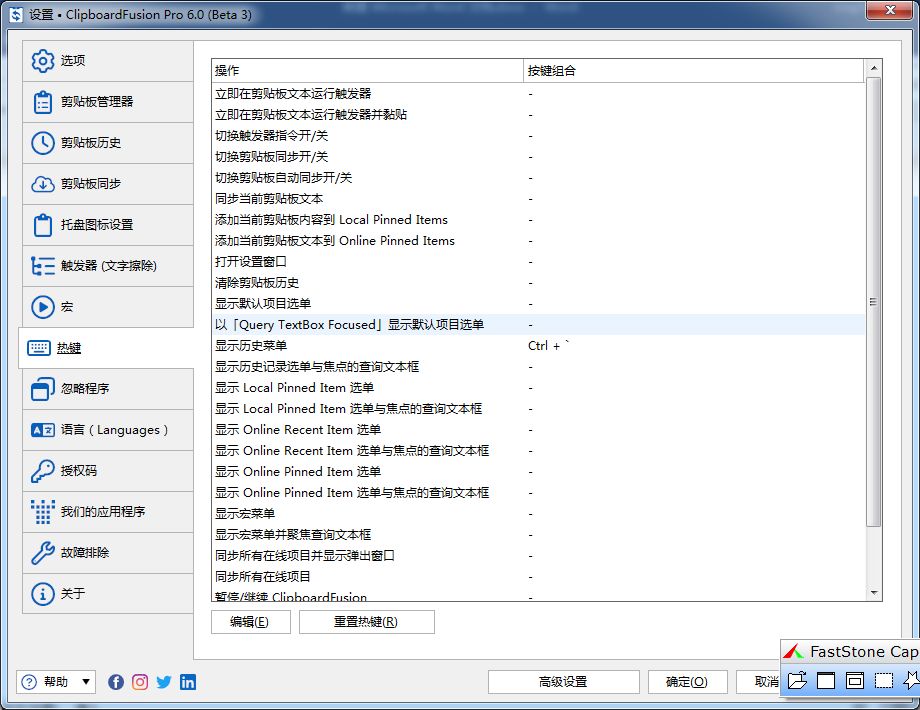Click the partially hidden 取消 button
Viewport: 920px width, 710px height.
[x=759, y=682]
